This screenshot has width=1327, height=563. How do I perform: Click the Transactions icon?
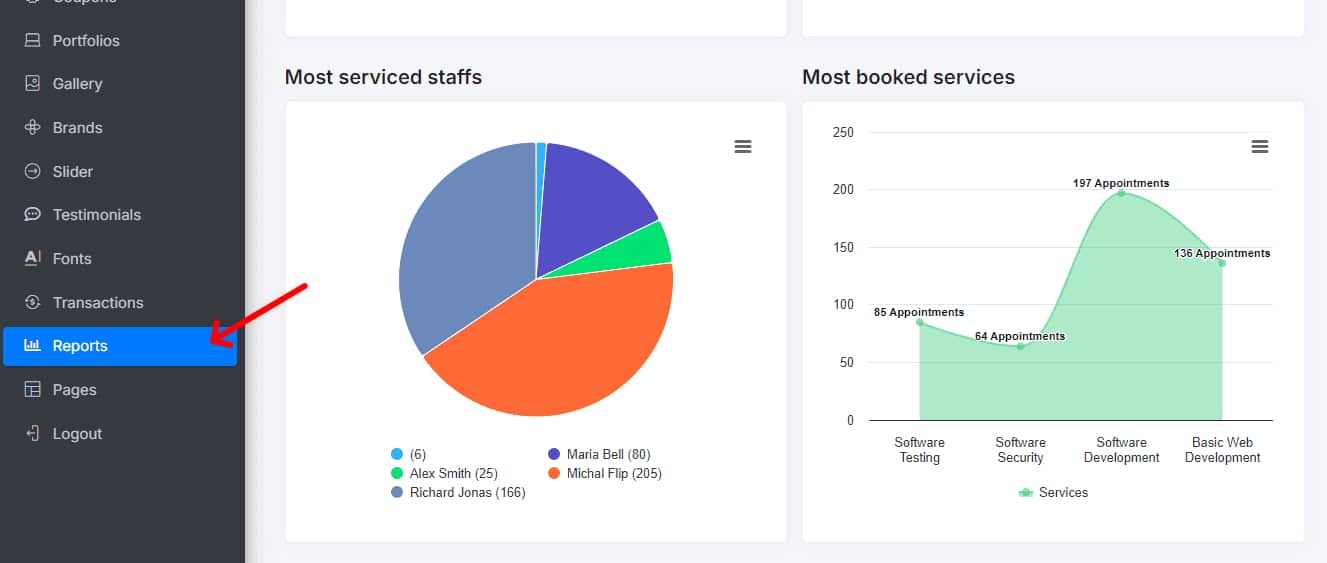[x=32, y=302]
